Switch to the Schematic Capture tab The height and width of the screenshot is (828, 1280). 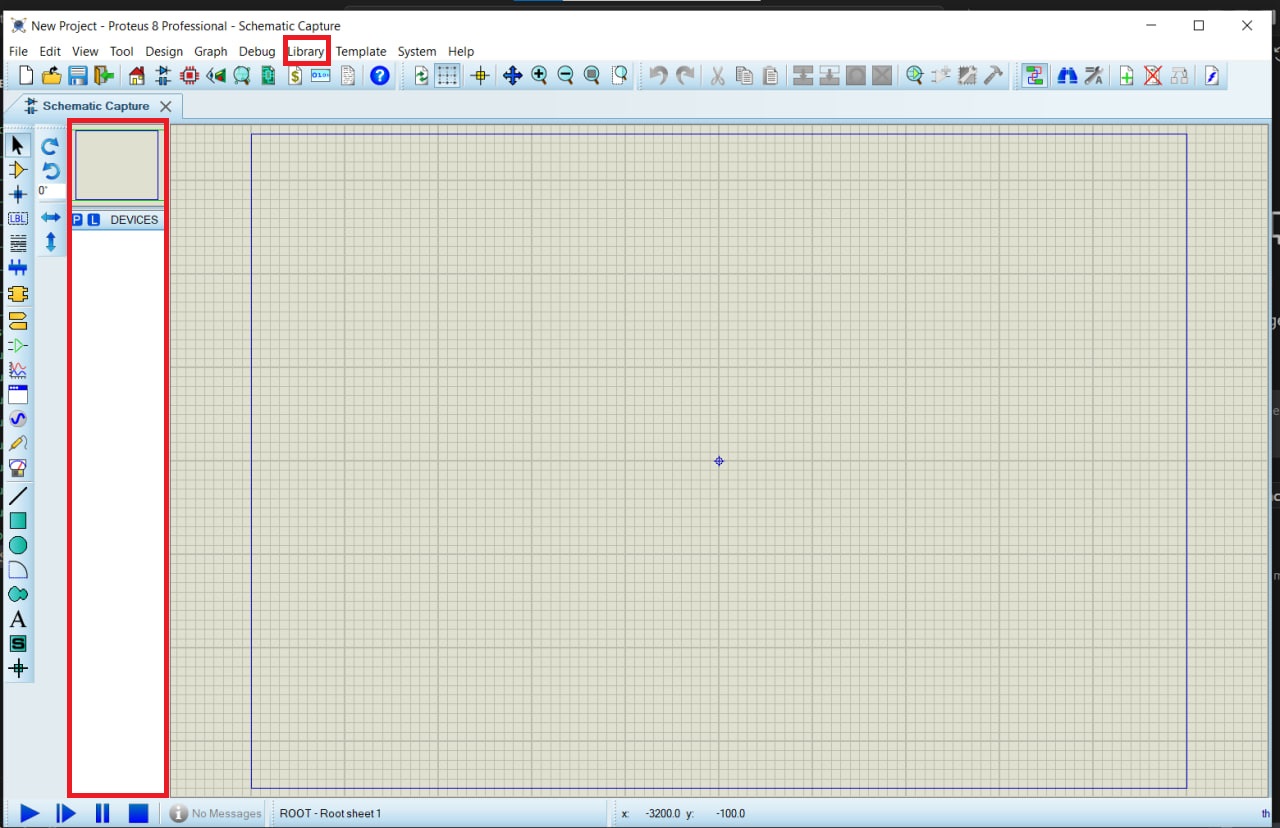95,106
